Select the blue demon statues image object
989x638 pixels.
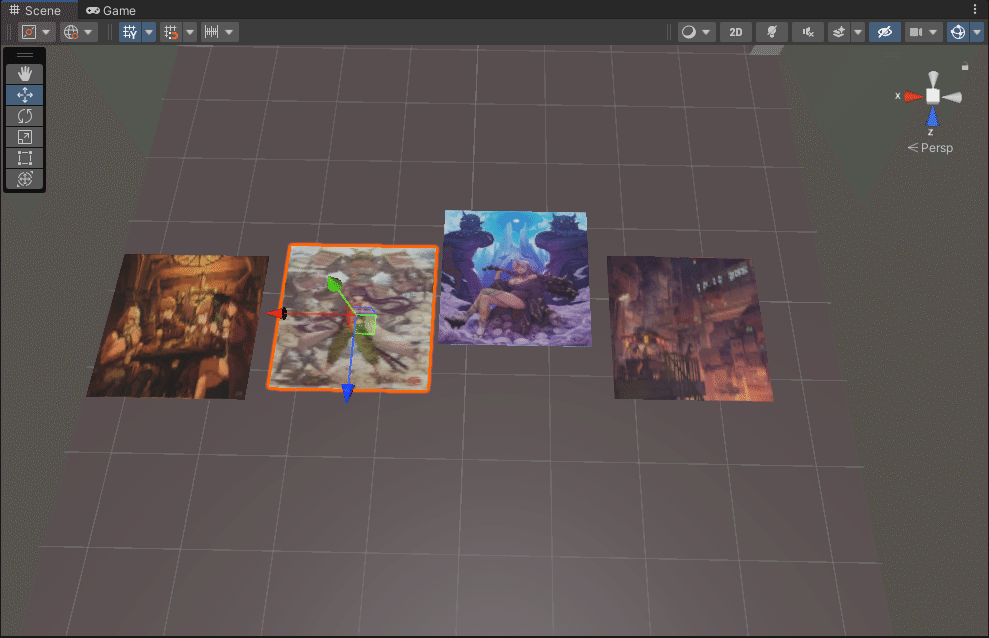coord(515,278)
